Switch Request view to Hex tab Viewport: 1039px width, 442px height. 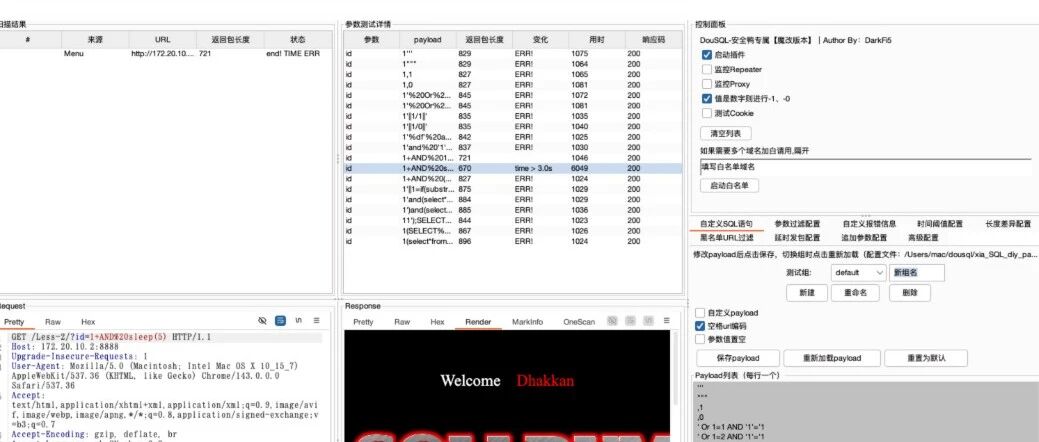click(x=88, y=321)
